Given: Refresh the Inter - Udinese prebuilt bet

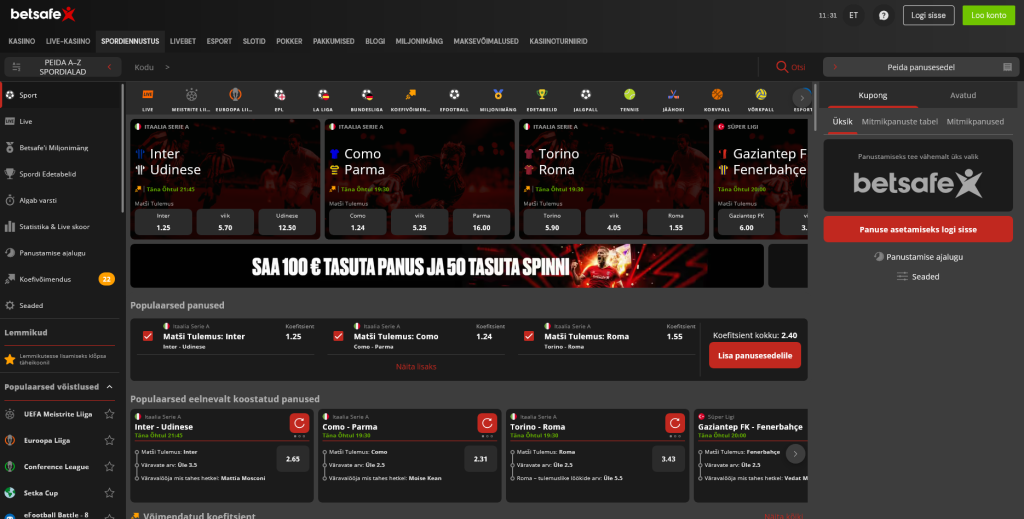Looking at the screenshot, I should (299, 423).
